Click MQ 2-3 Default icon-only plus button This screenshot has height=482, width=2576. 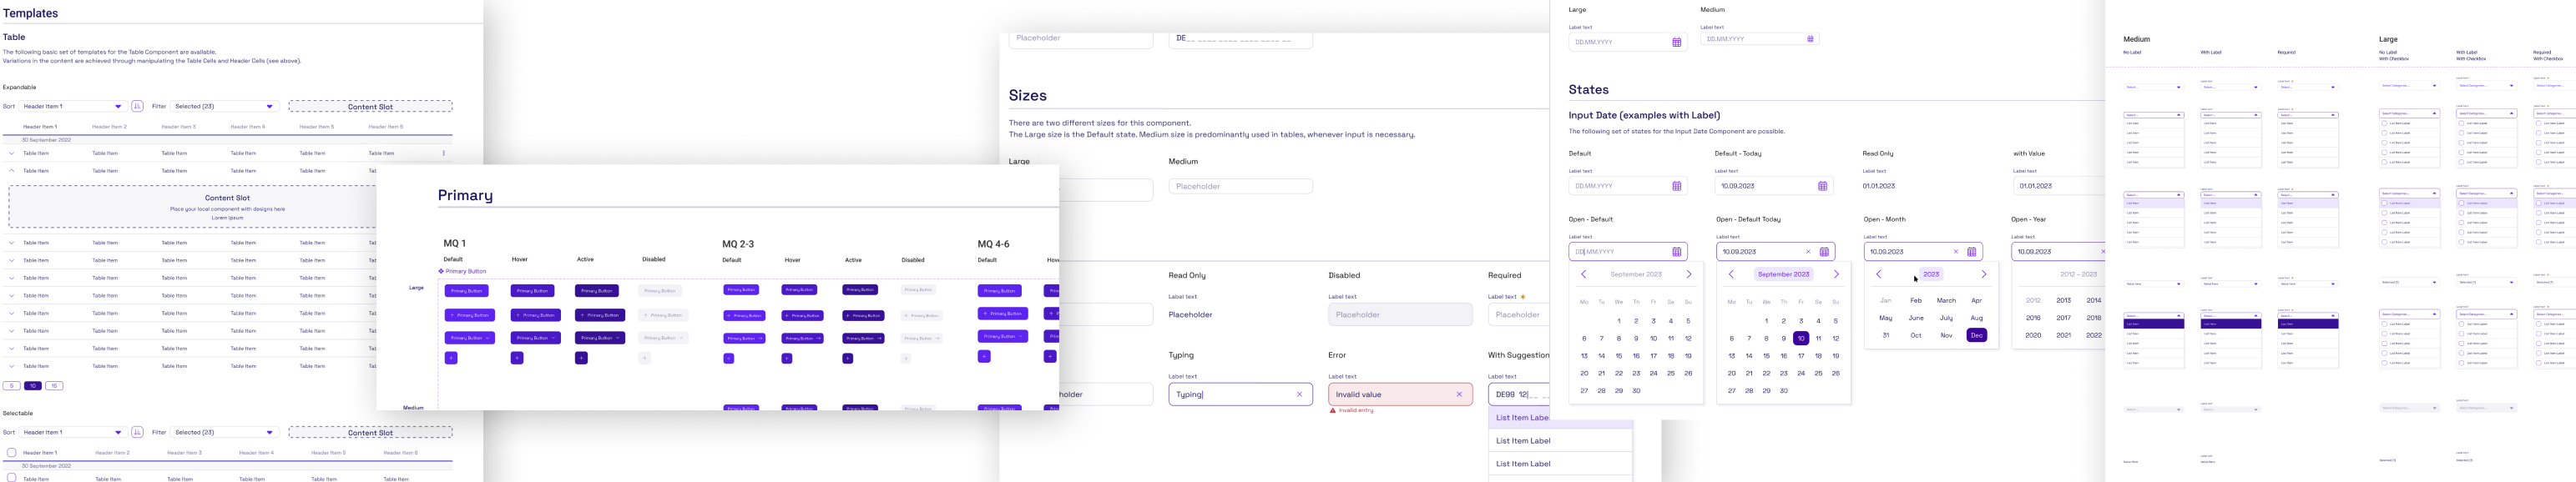click(728, 358)
